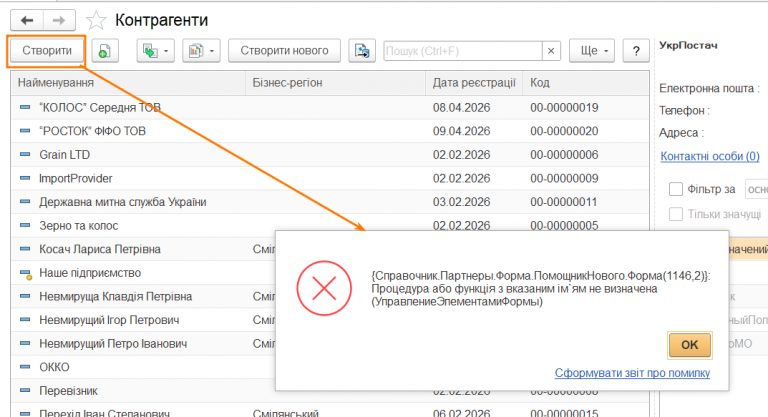Screen dimensions: 768x417
Task: Clear the search field with the X
Action: point(551,51)
